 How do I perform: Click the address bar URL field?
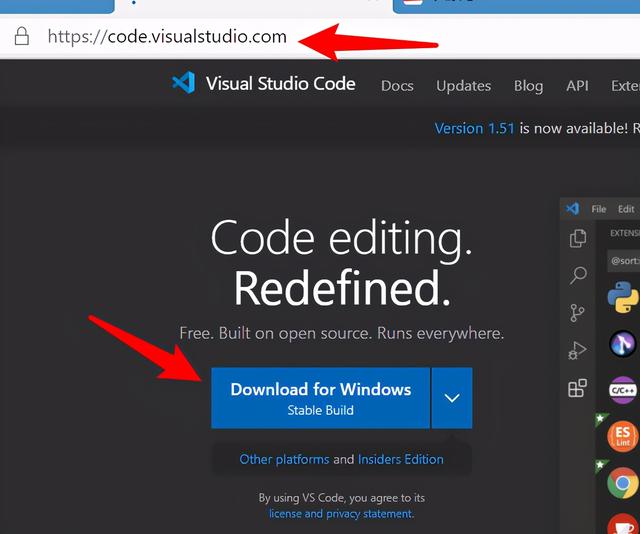coord(167,37)
